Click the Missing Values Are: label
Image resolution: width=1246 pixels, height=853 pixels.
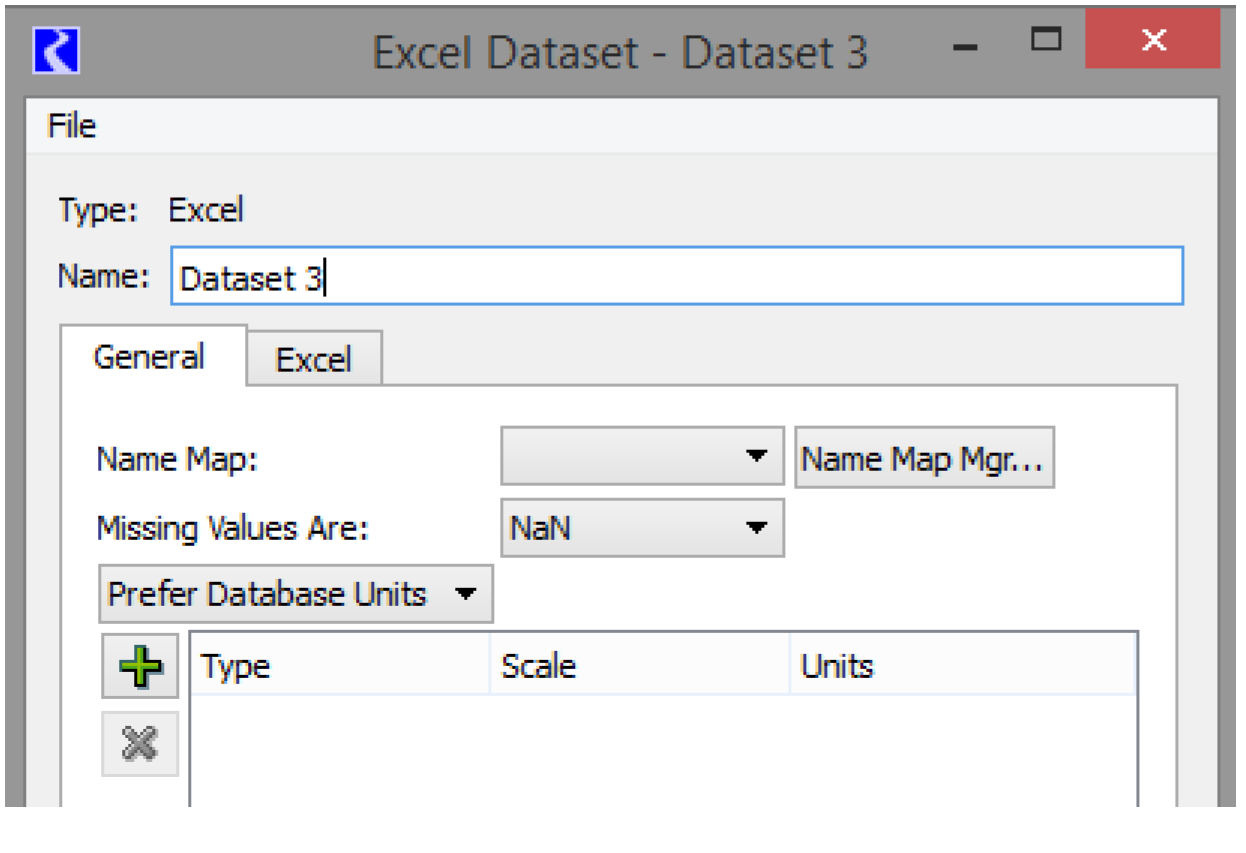click(x=233, y=528)
